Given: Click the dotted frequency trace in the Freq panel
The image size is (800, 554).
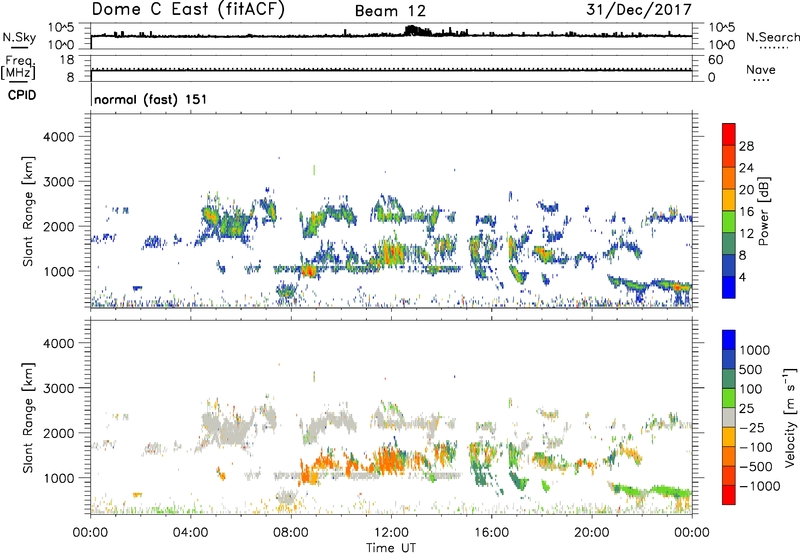Looking at the screenshot, I should coord(391,68).
